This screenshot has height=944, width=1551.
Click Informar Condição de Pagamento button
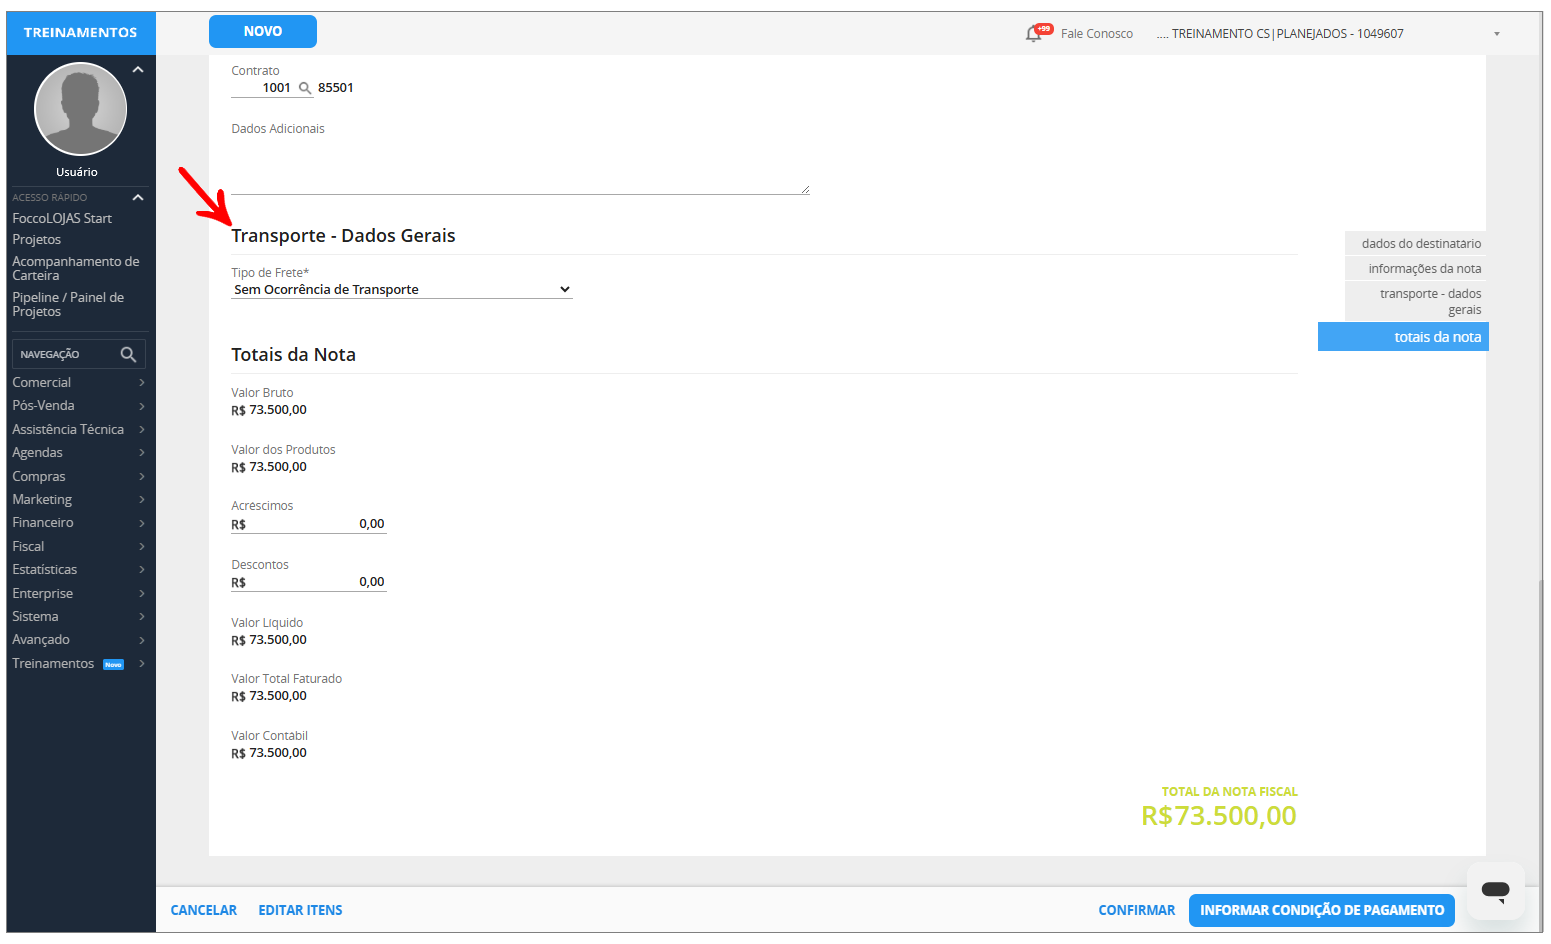1321,910
